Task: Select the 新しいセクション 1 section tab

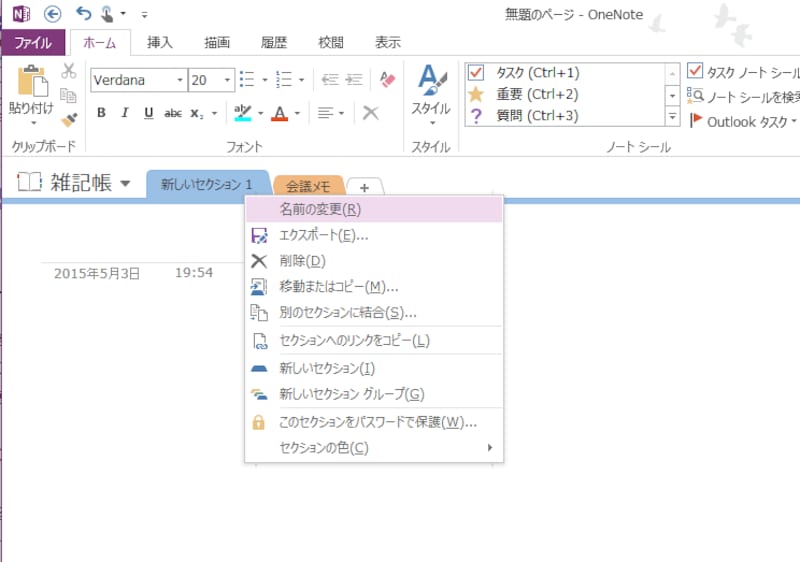Action: click(207, 184)
